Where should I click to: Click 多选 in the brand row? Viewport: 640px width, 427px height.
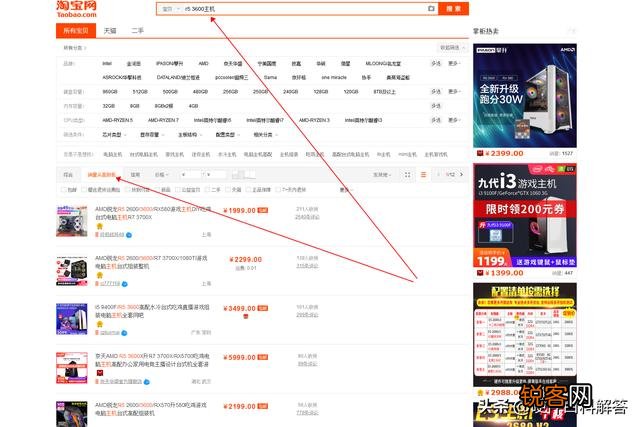436,64
